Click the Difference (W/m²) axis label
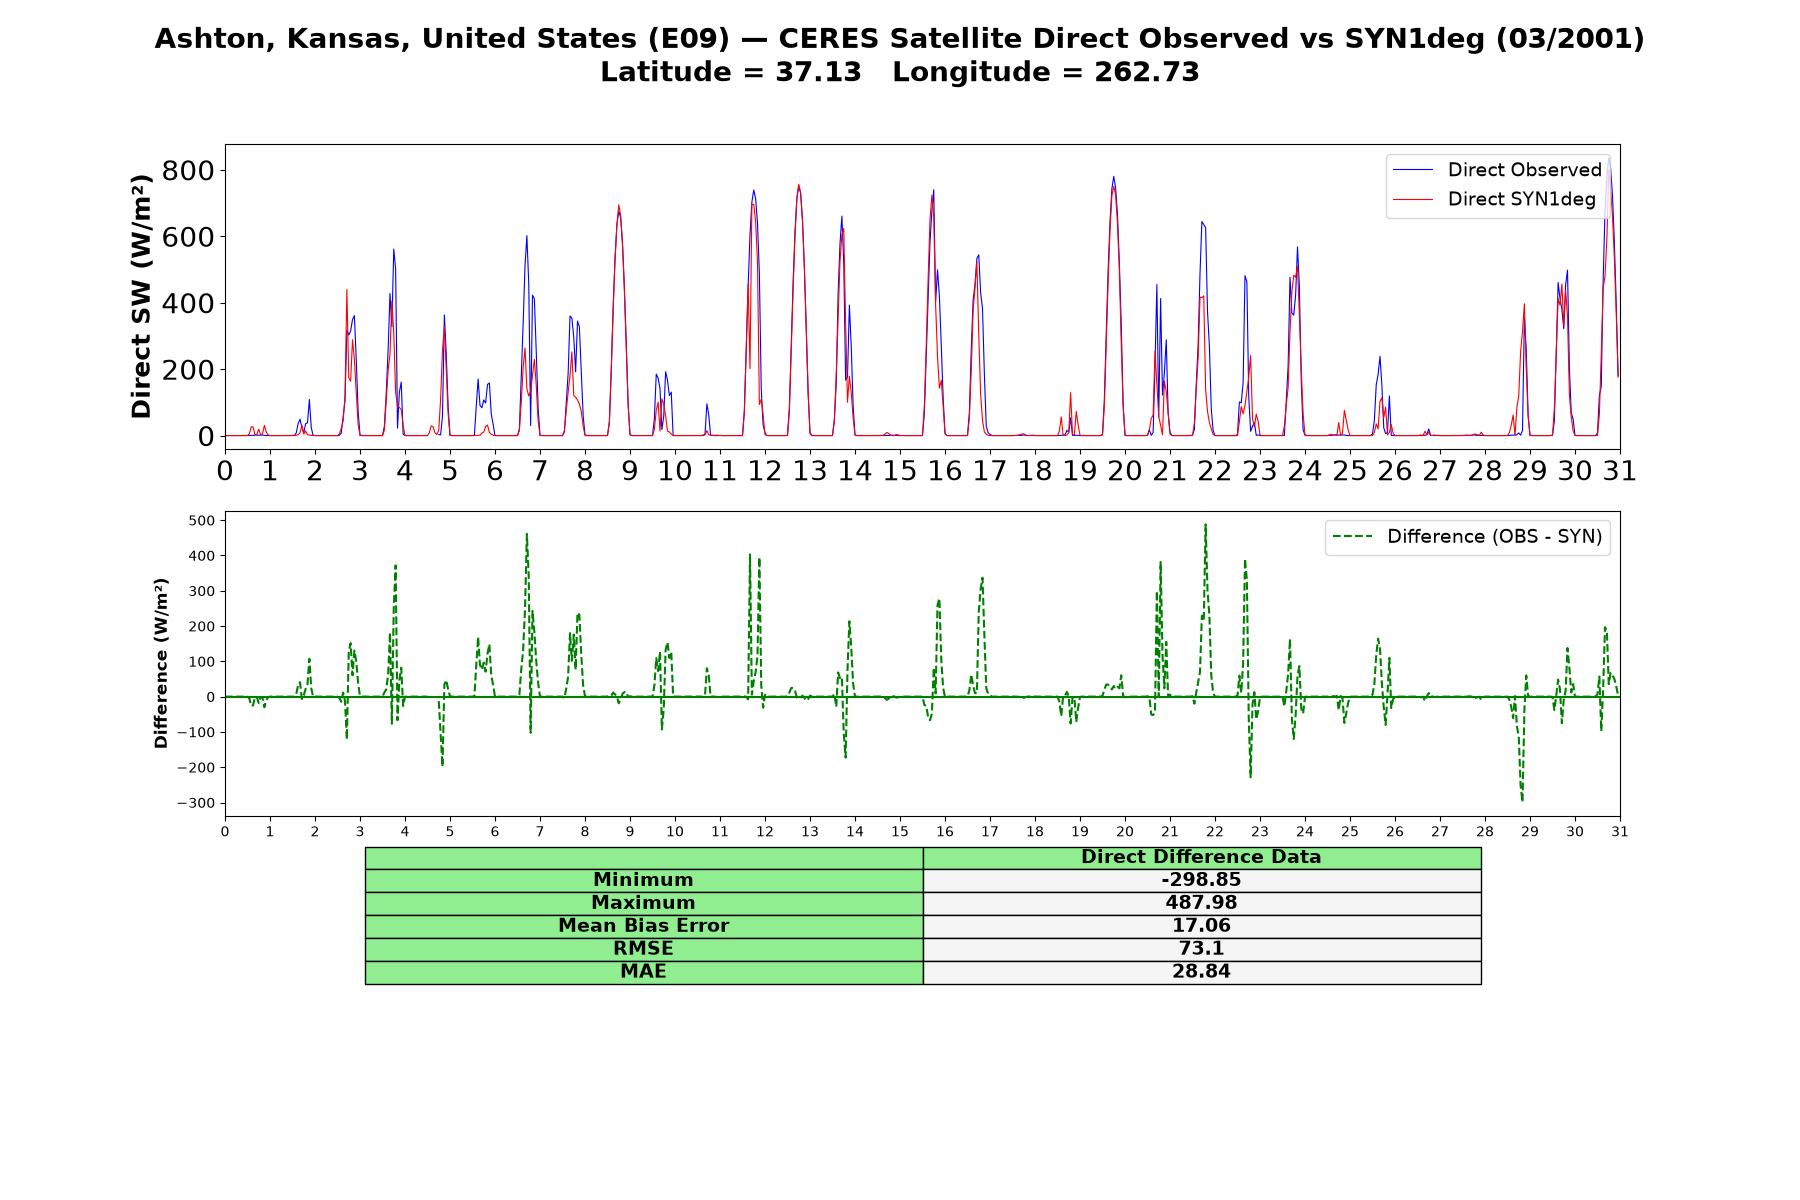Viewport: 1800px width, 1200px height. coord(161,663)
